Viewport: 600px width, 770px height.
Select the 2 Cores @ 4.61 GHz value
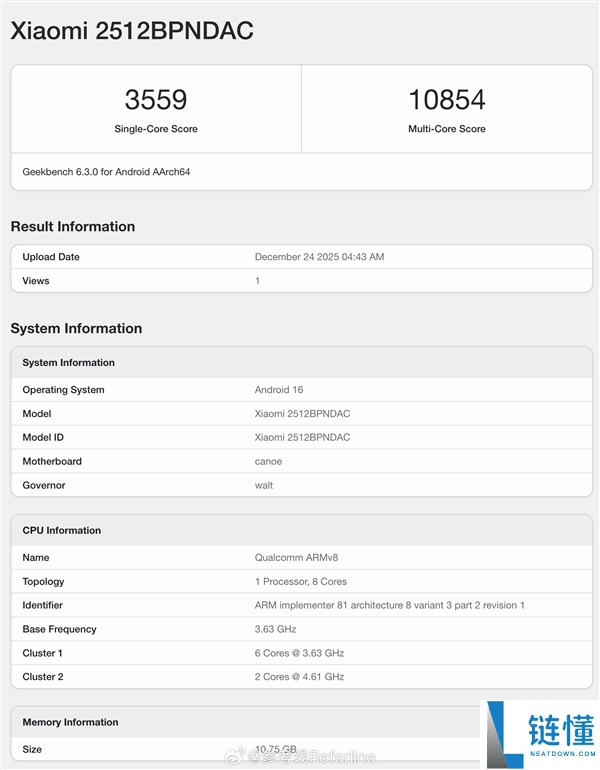pos(299,677)
